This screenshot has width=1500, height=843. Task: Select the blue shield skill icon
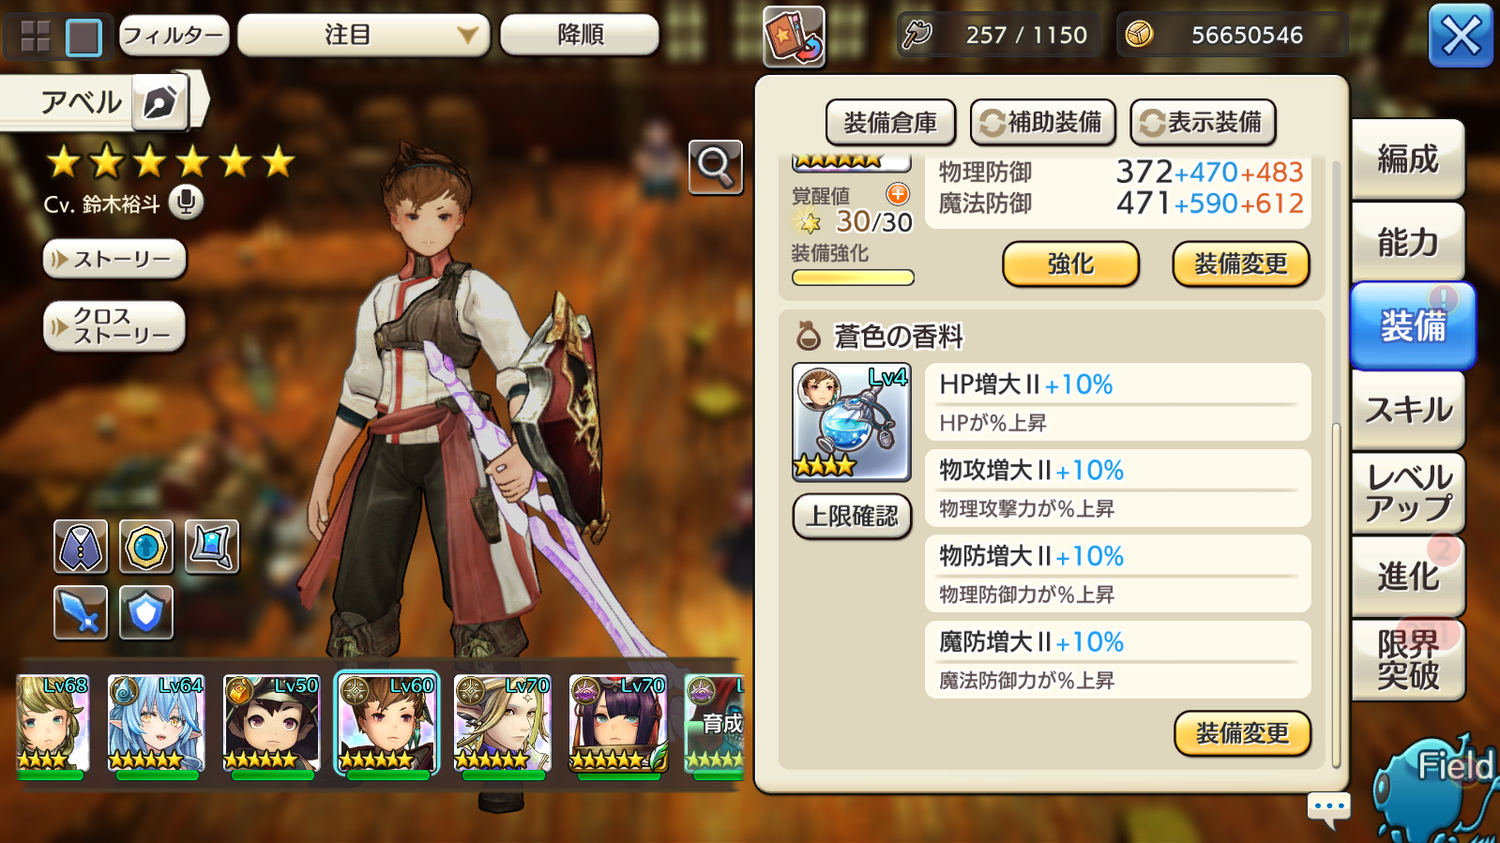tap(146, 612)
